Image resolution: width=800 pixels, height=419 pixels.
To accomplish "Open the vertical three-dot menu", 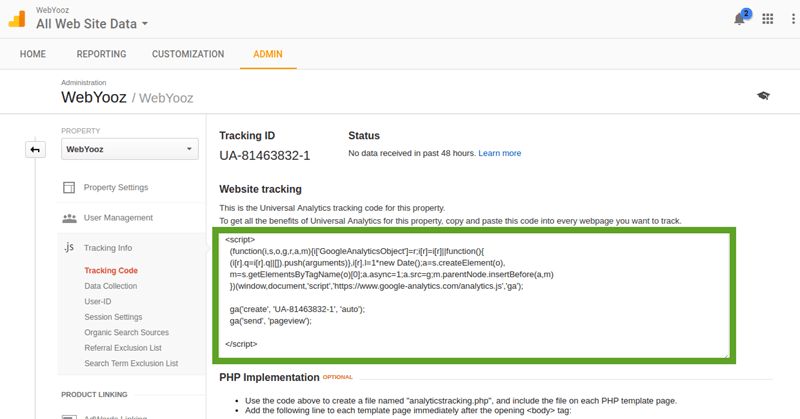I will tap(793, 19).
